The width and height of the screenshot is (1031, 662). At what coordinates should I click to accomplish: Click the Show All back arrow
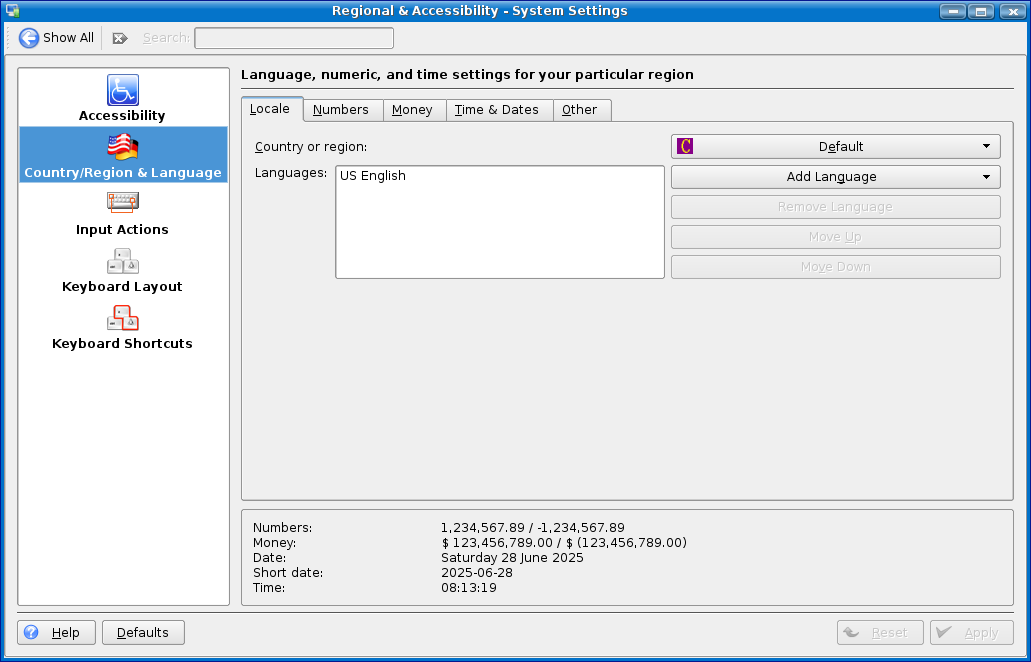coord(30,38)
